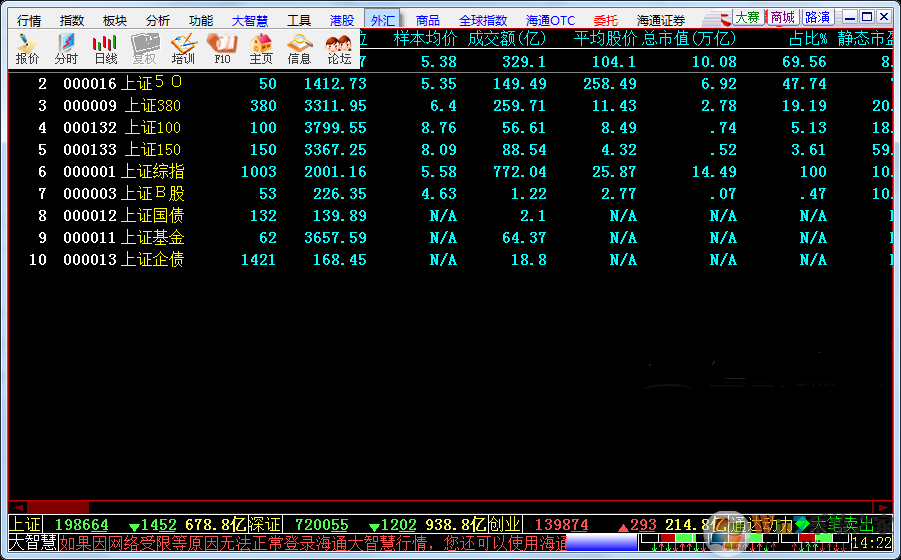Image resolution: width=901 pixels, height=560 pixels.
Task: Click the 创业 status bar label
Action: point(505,524)
